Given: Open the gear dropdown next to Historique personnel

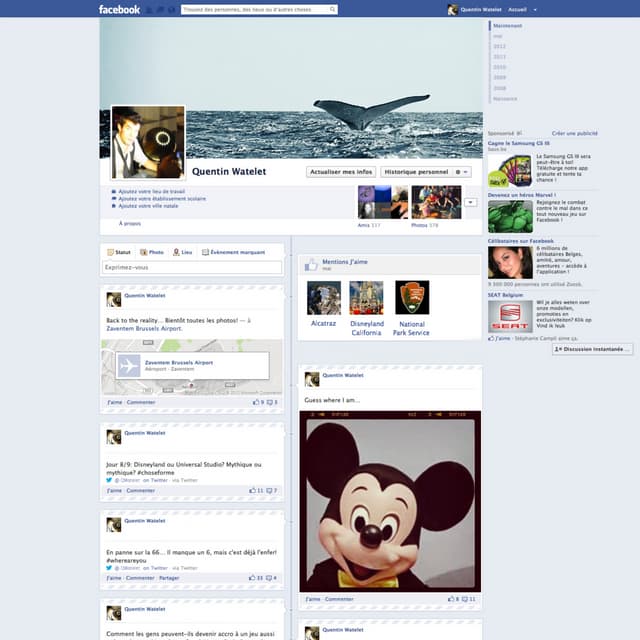Looking at the screenshot, I should (462, 172).
